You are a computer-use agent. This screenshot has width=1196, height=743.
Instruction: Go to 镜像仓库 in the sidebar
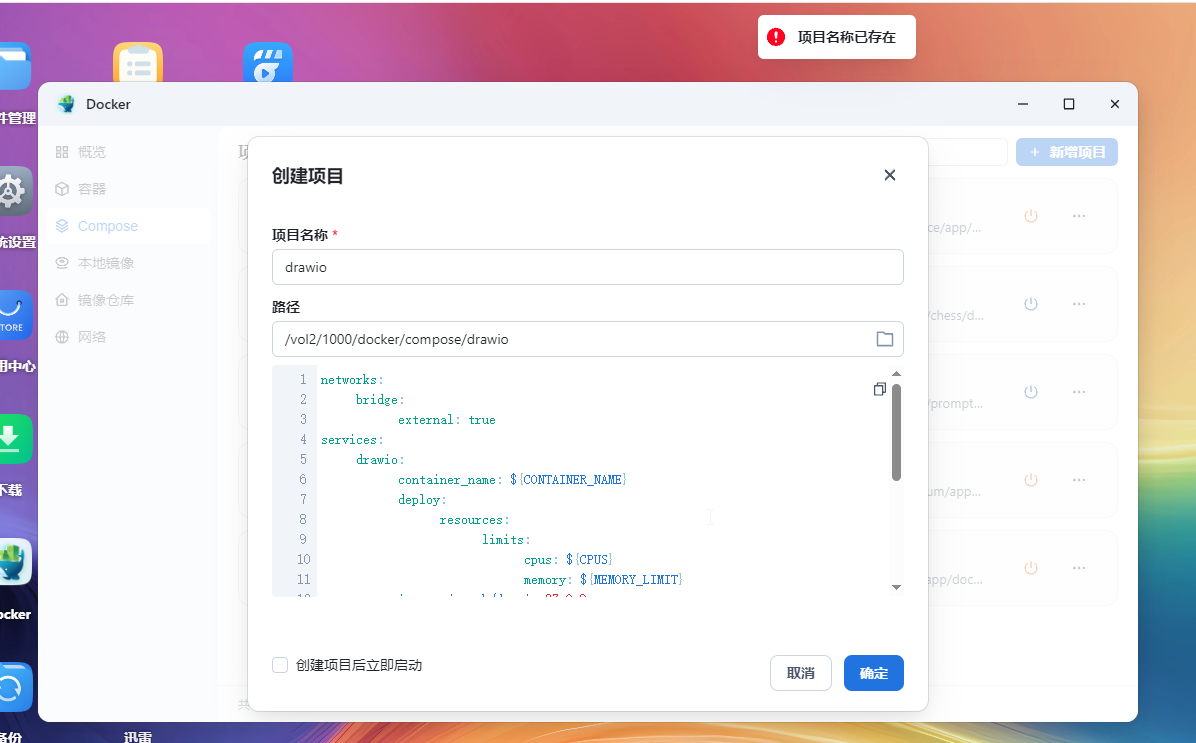coord(105,300)
